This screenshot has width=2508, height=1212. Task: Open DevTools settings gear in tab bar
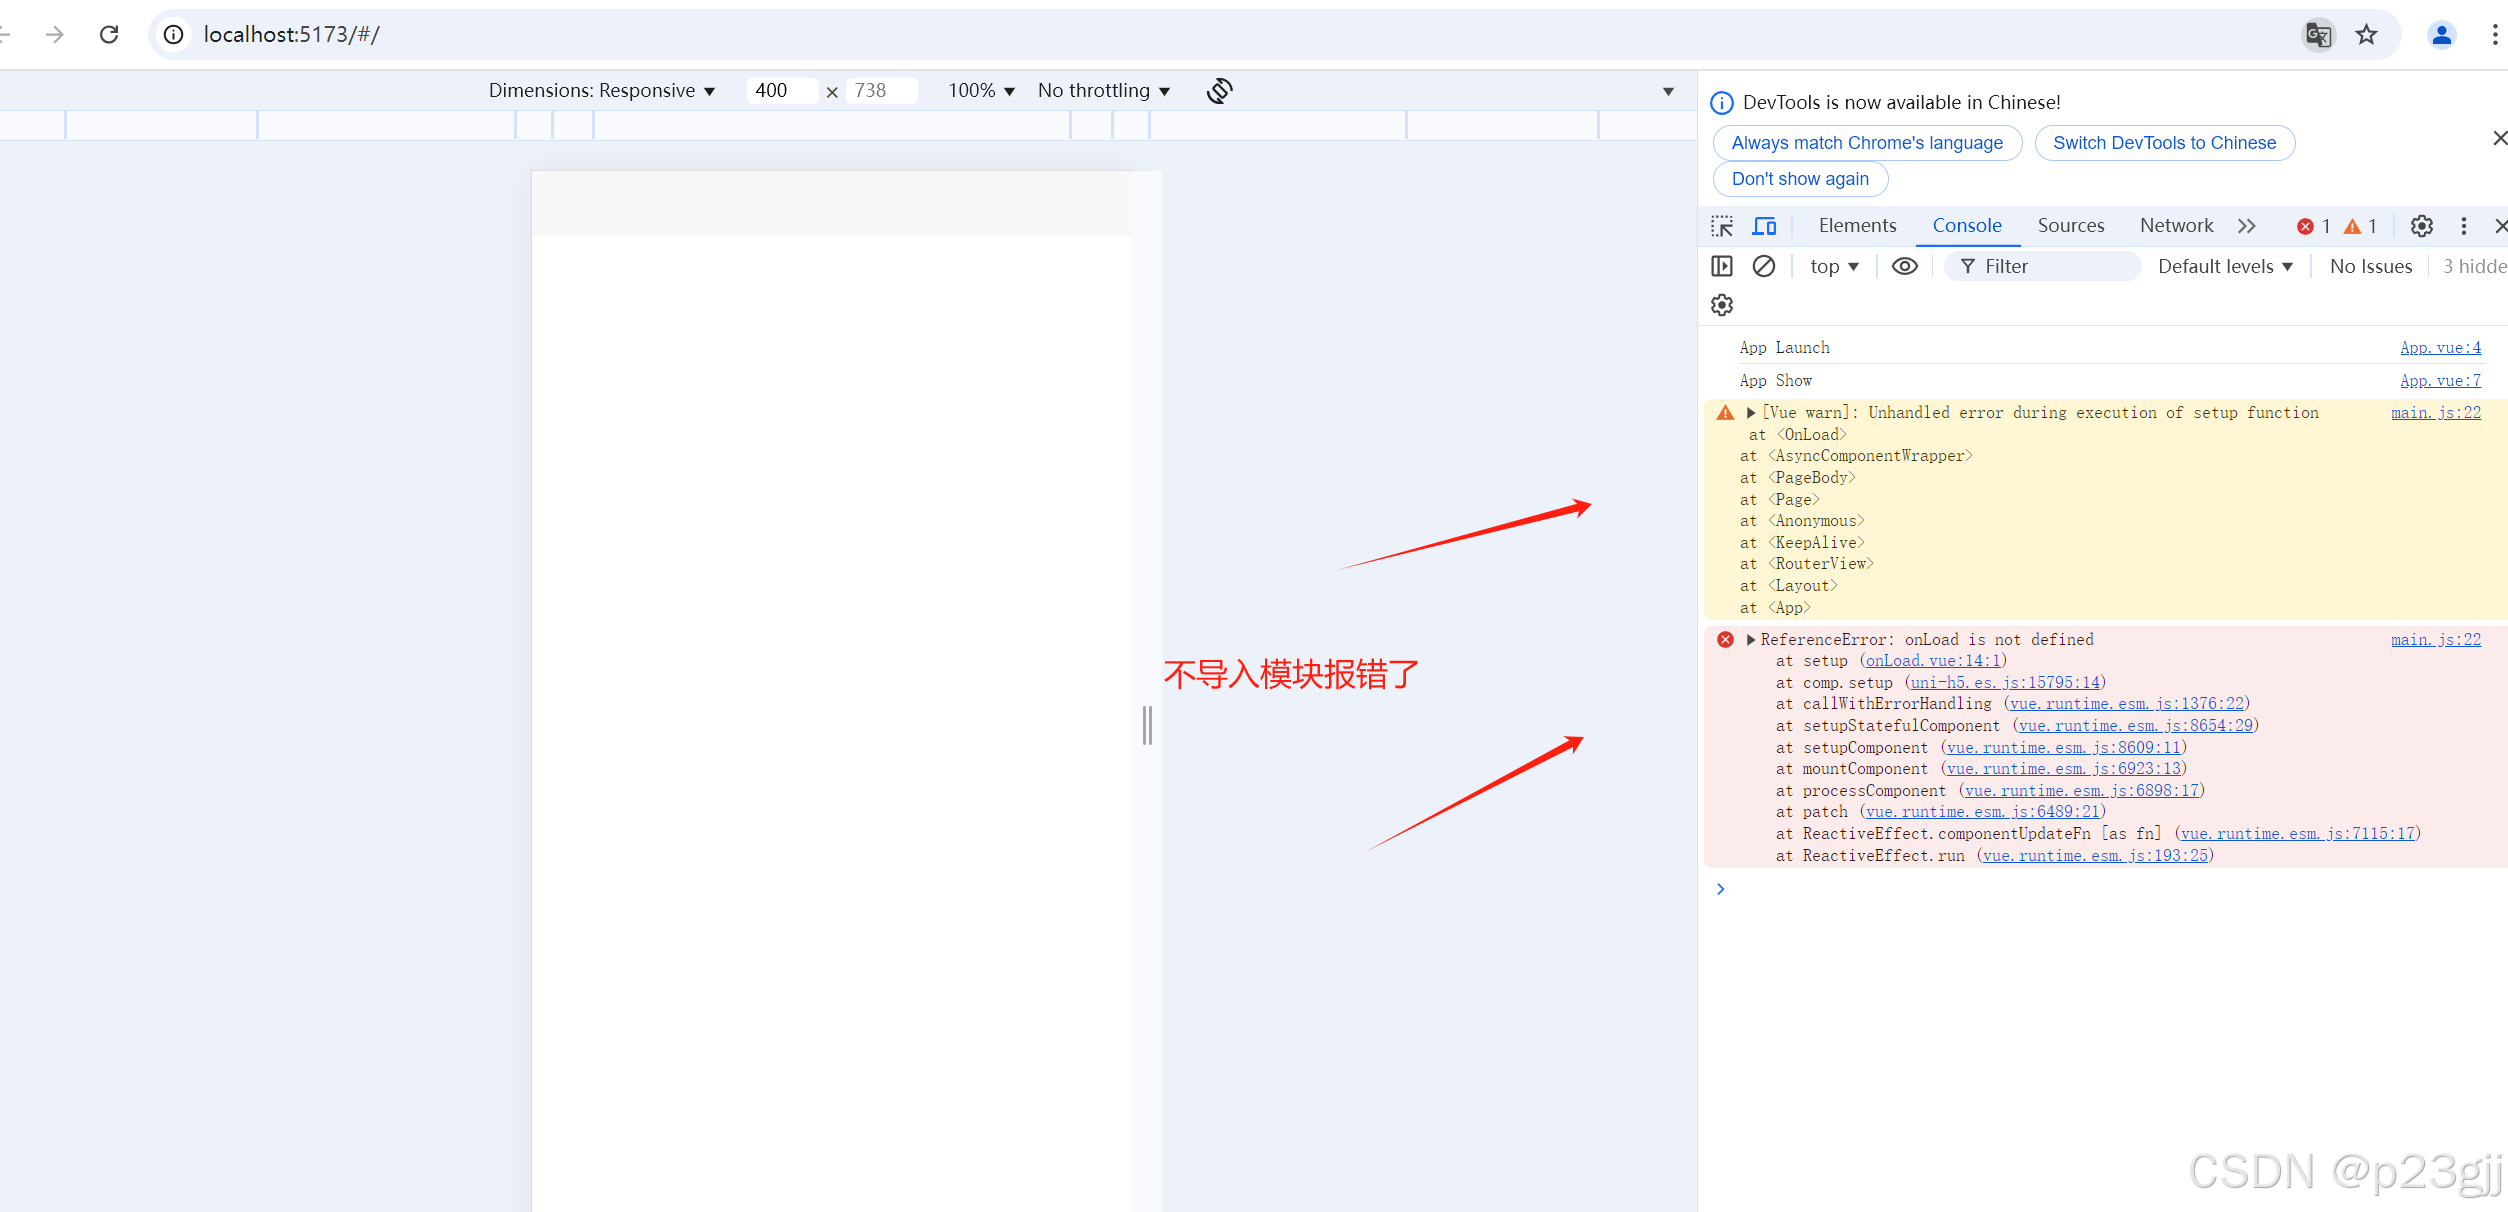pos(2421,226)
